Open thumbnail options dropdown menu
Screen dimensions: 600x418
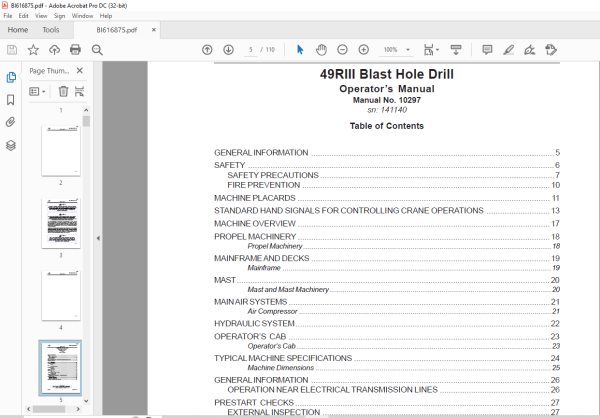point(37,91)
